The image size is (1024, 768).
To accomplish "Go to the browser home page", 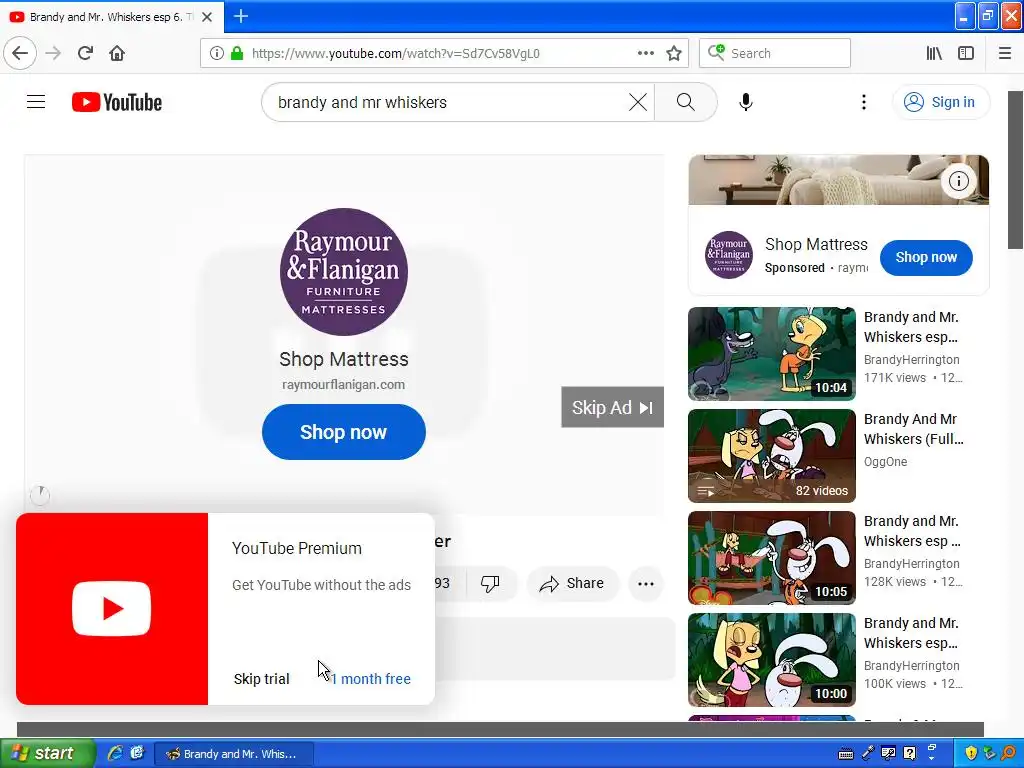I will [117, 53].
